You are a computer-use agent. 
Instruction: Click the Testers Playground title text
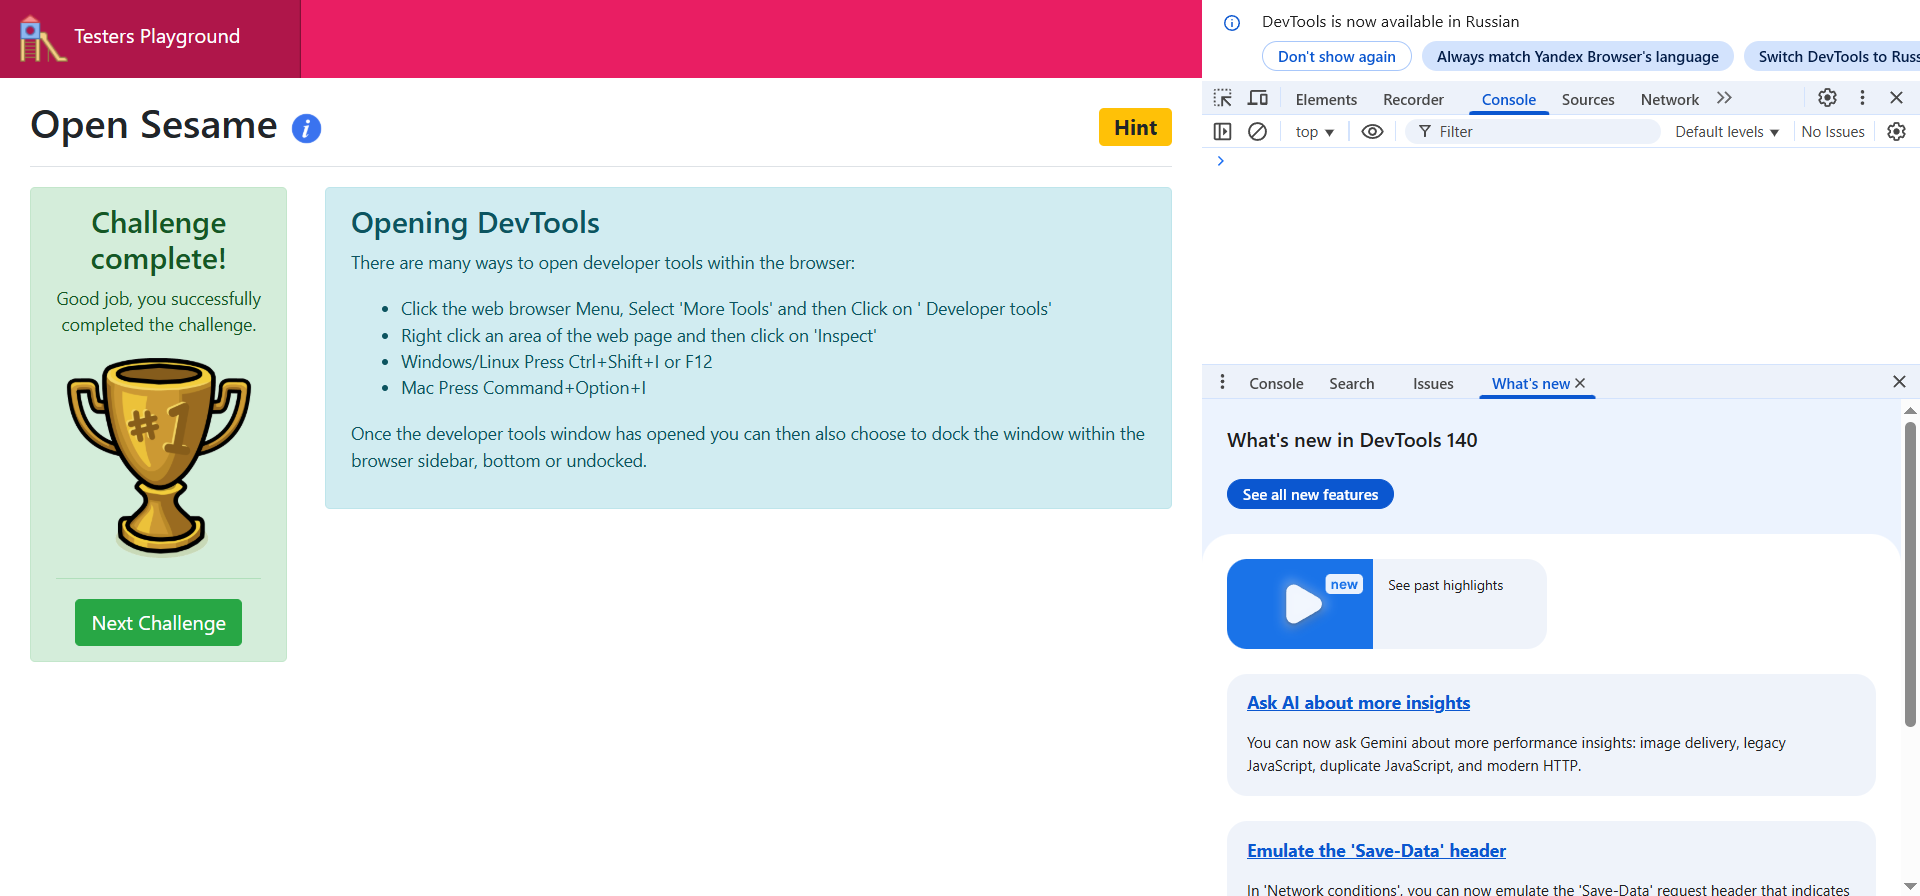157,37
